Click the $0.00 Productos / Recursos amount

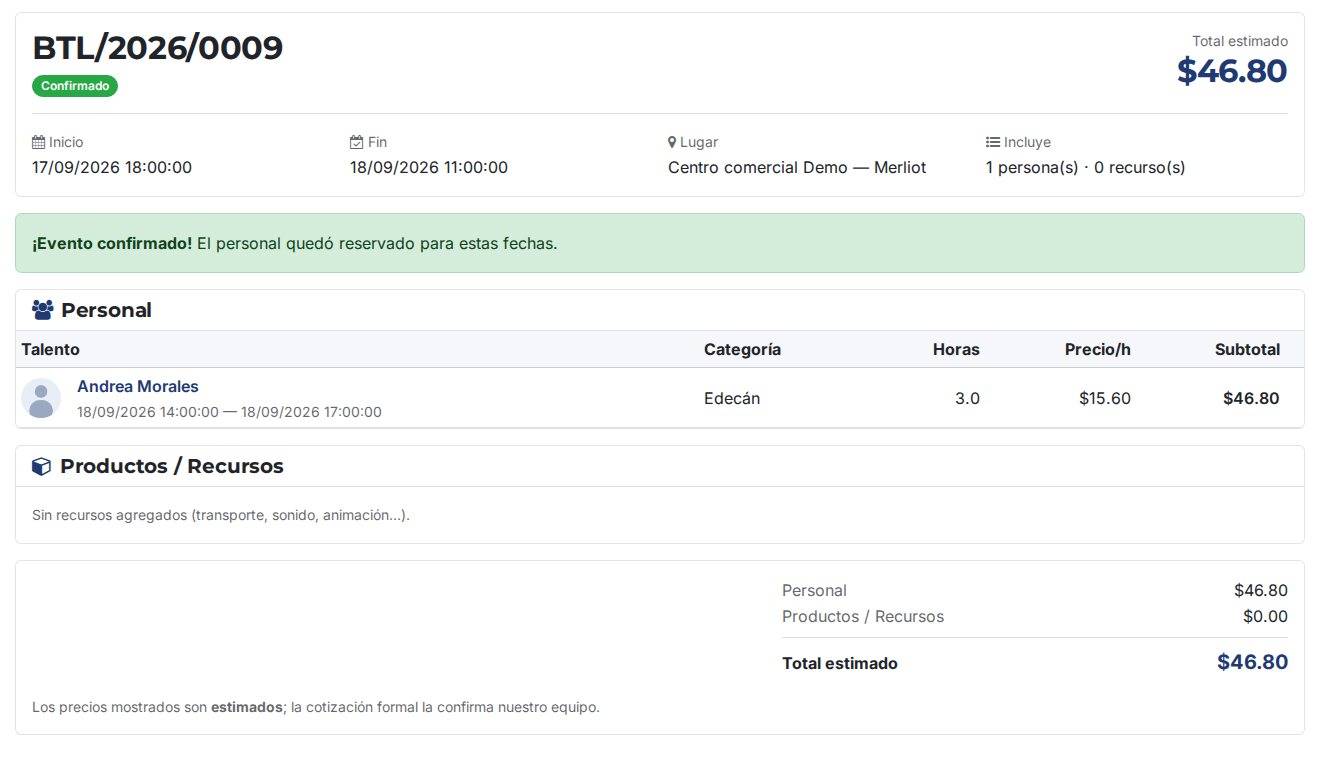1265,616
